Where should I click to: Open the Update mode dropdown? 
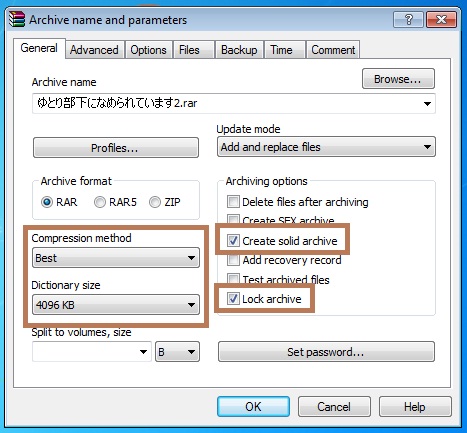pos(326,147)
